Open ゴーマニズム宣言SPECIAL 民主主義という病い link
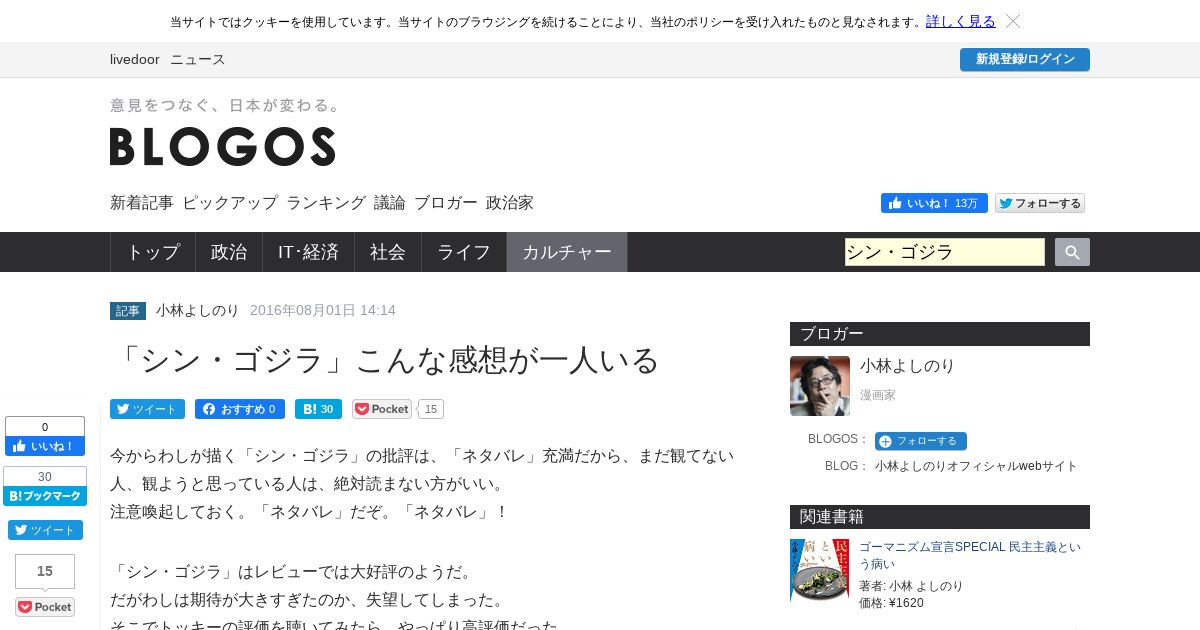The width and height of the screenshot is (1200, 630). (970, 555)
